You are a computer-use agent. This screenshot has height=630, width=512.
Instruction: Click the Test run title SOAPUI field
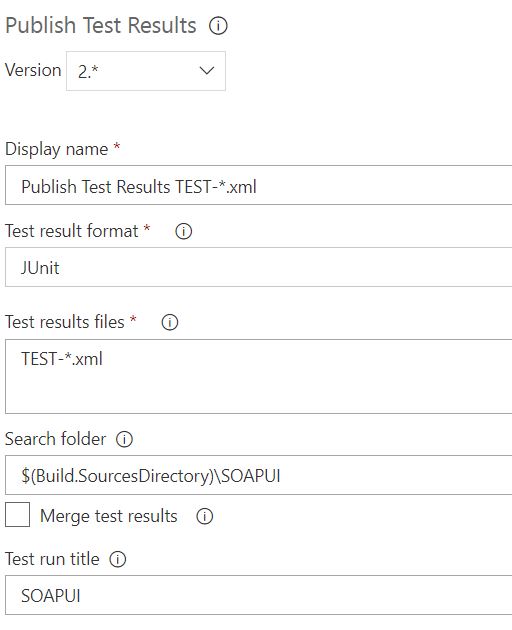(258, 595)
